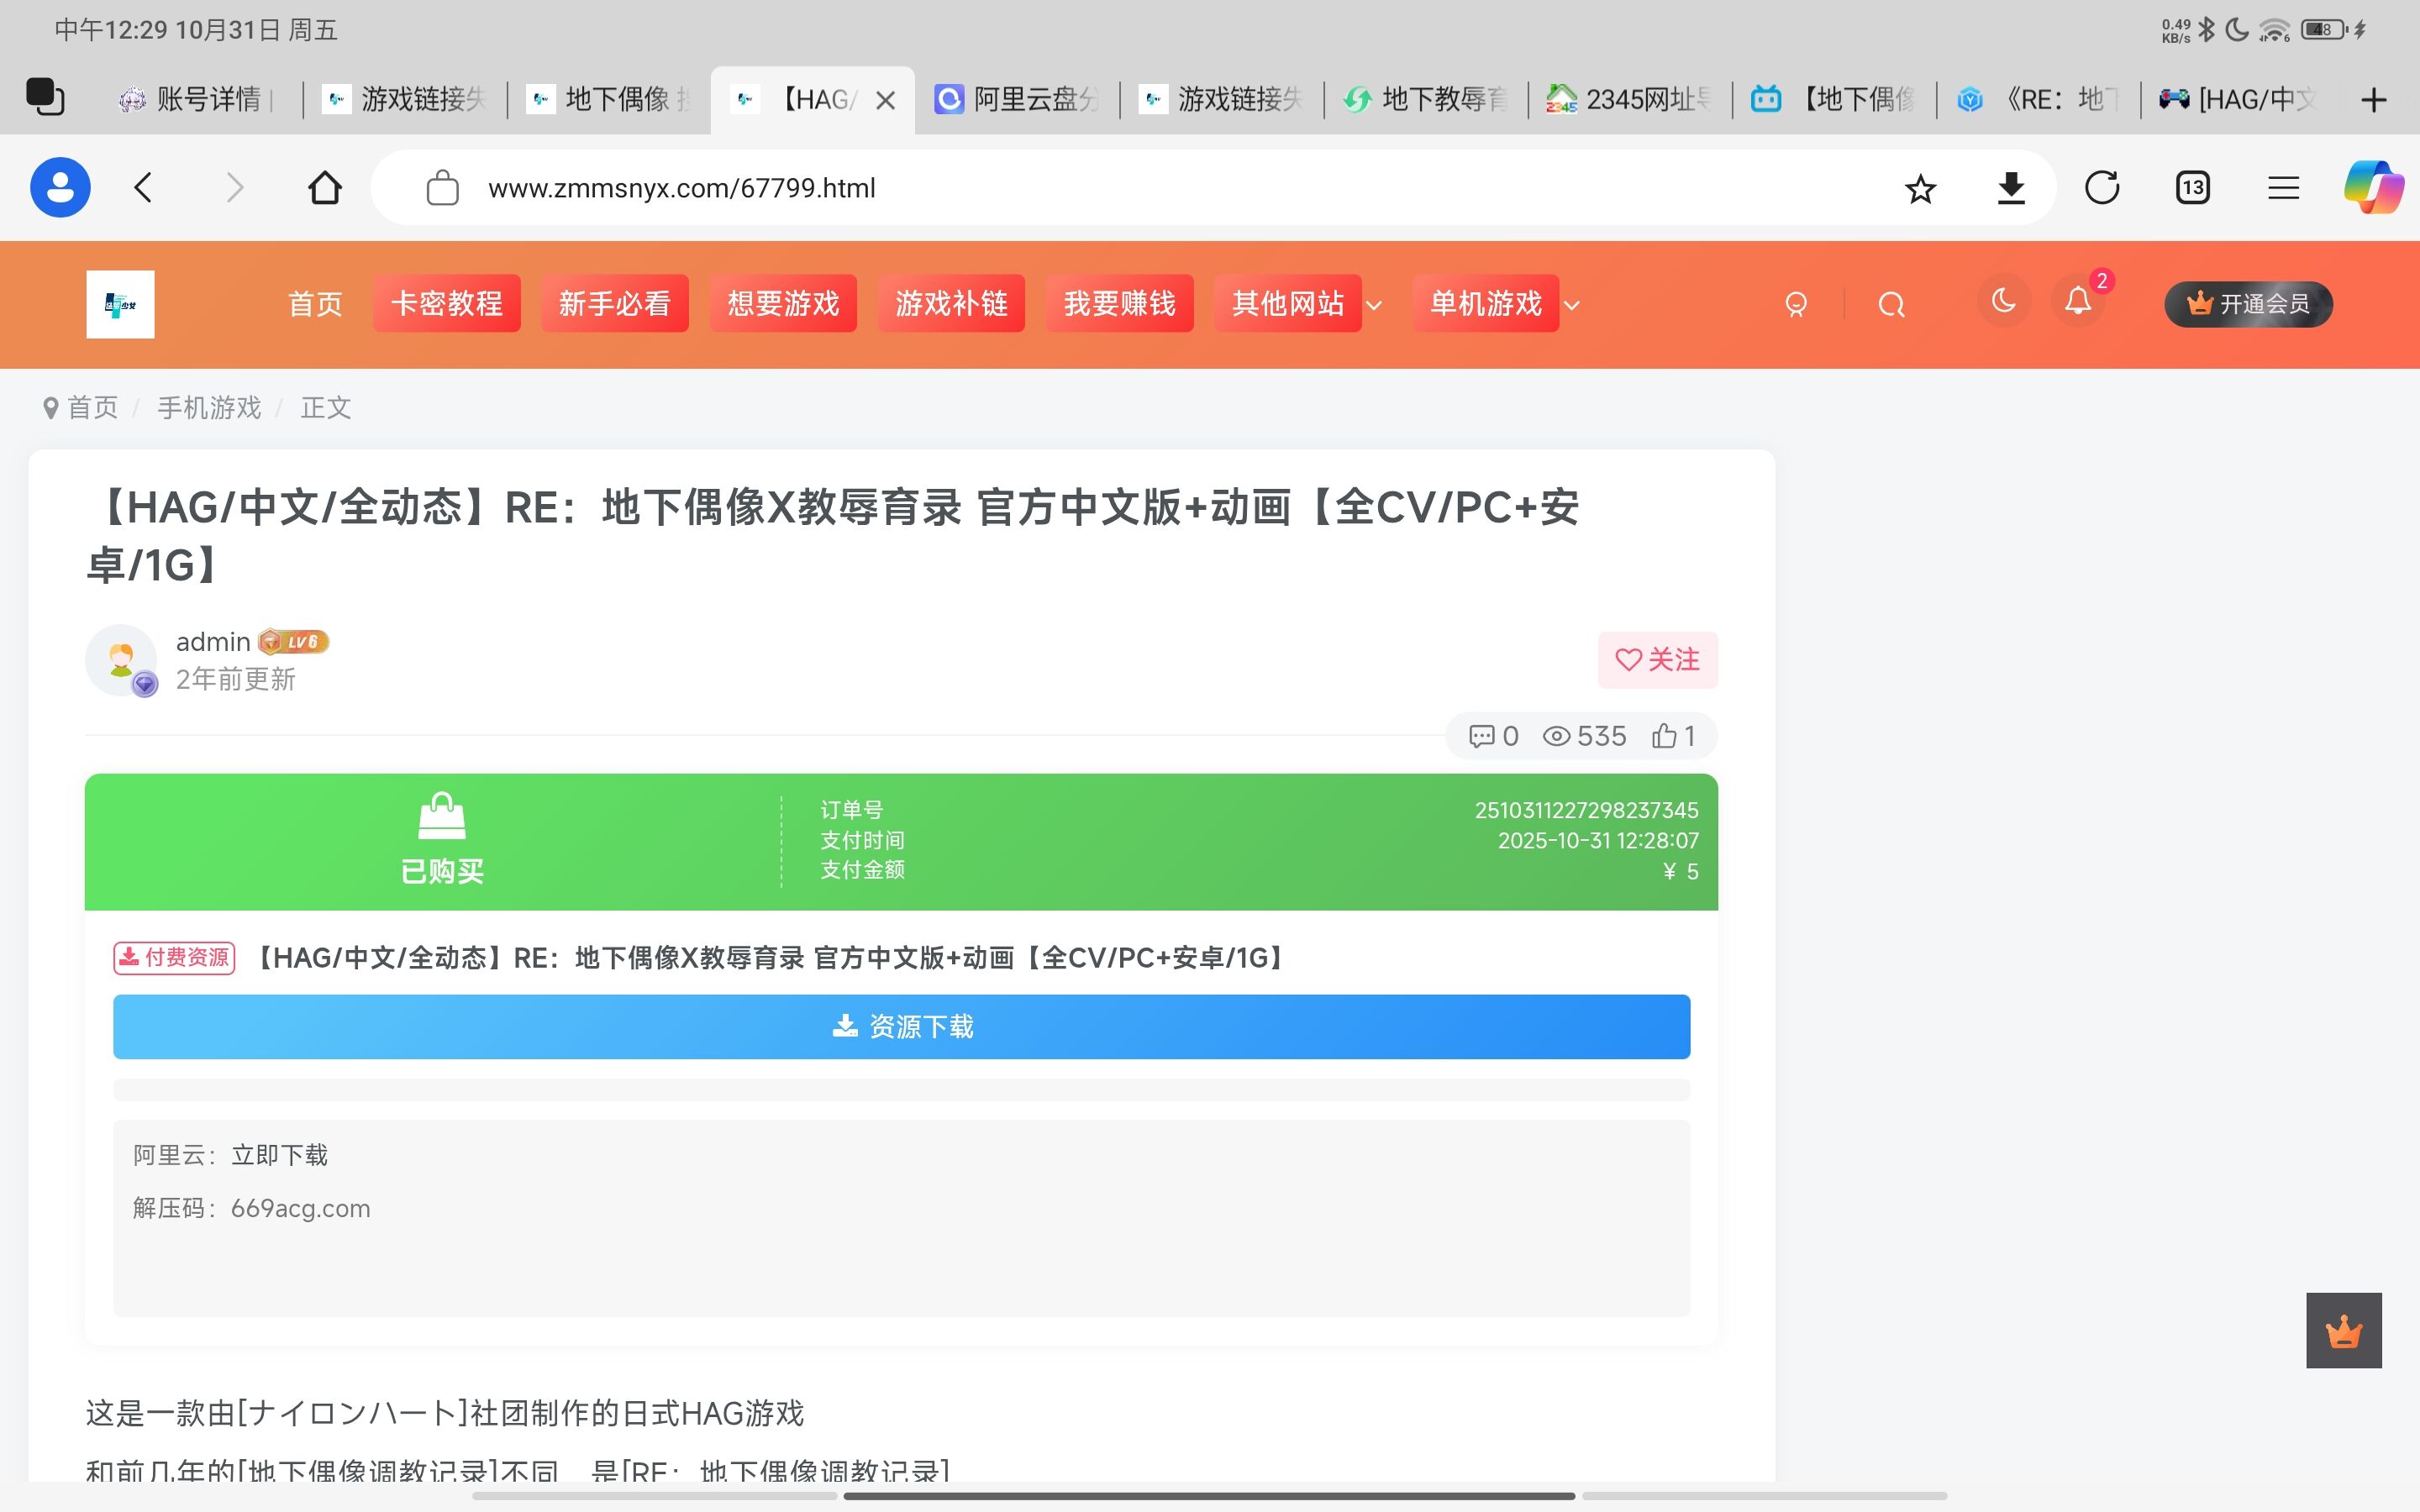Enable dark mode via the moon icon
The height and width of the screenshot is (1512, 2420).
click(x=2002, y=303)
